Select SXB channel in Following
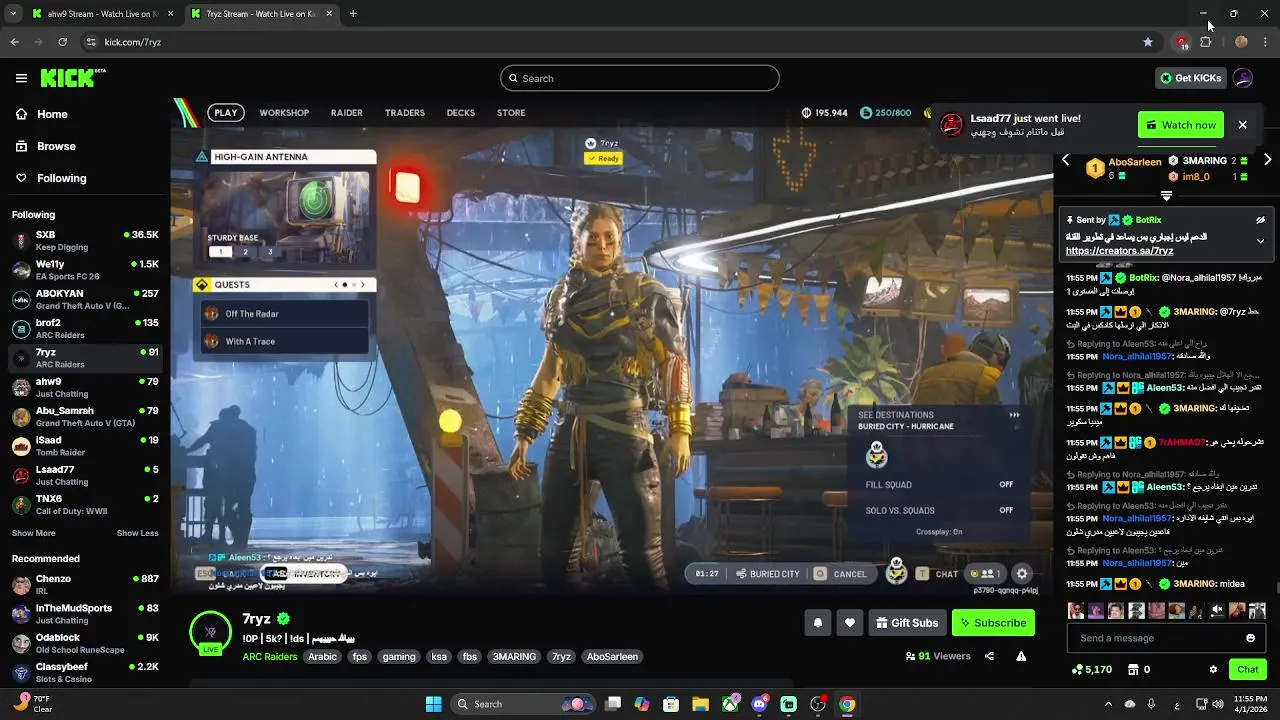The width and height of the screenshot is (1280, 720). pyautogui.click(x=84, y=241)
